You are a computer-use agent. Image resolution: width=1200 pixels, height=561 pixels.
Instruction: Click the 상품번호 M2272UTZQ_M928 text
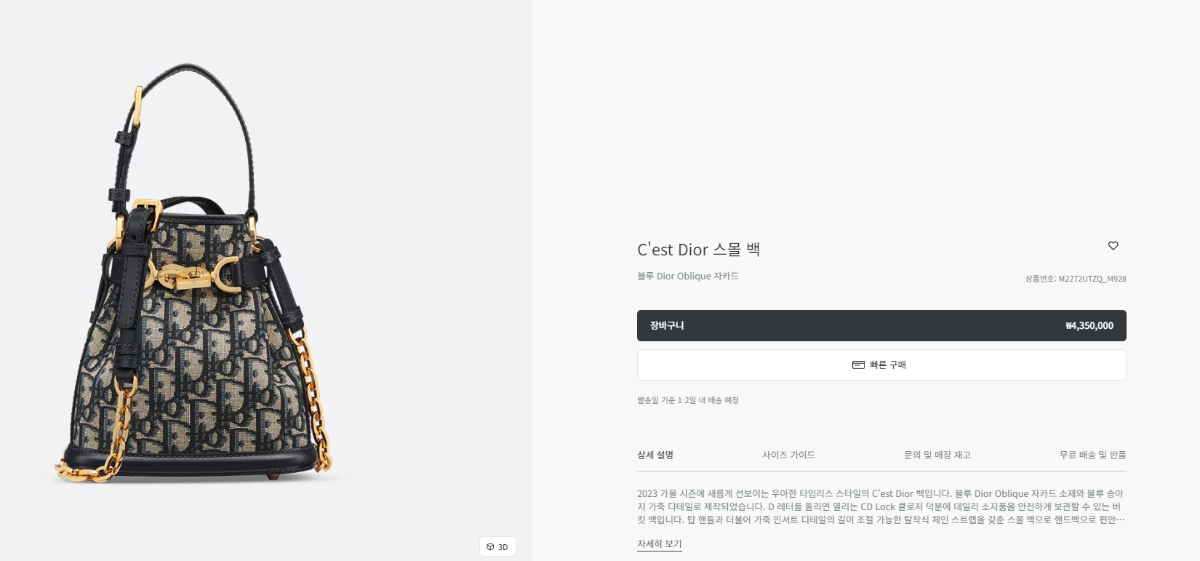tap(1075, 279)
